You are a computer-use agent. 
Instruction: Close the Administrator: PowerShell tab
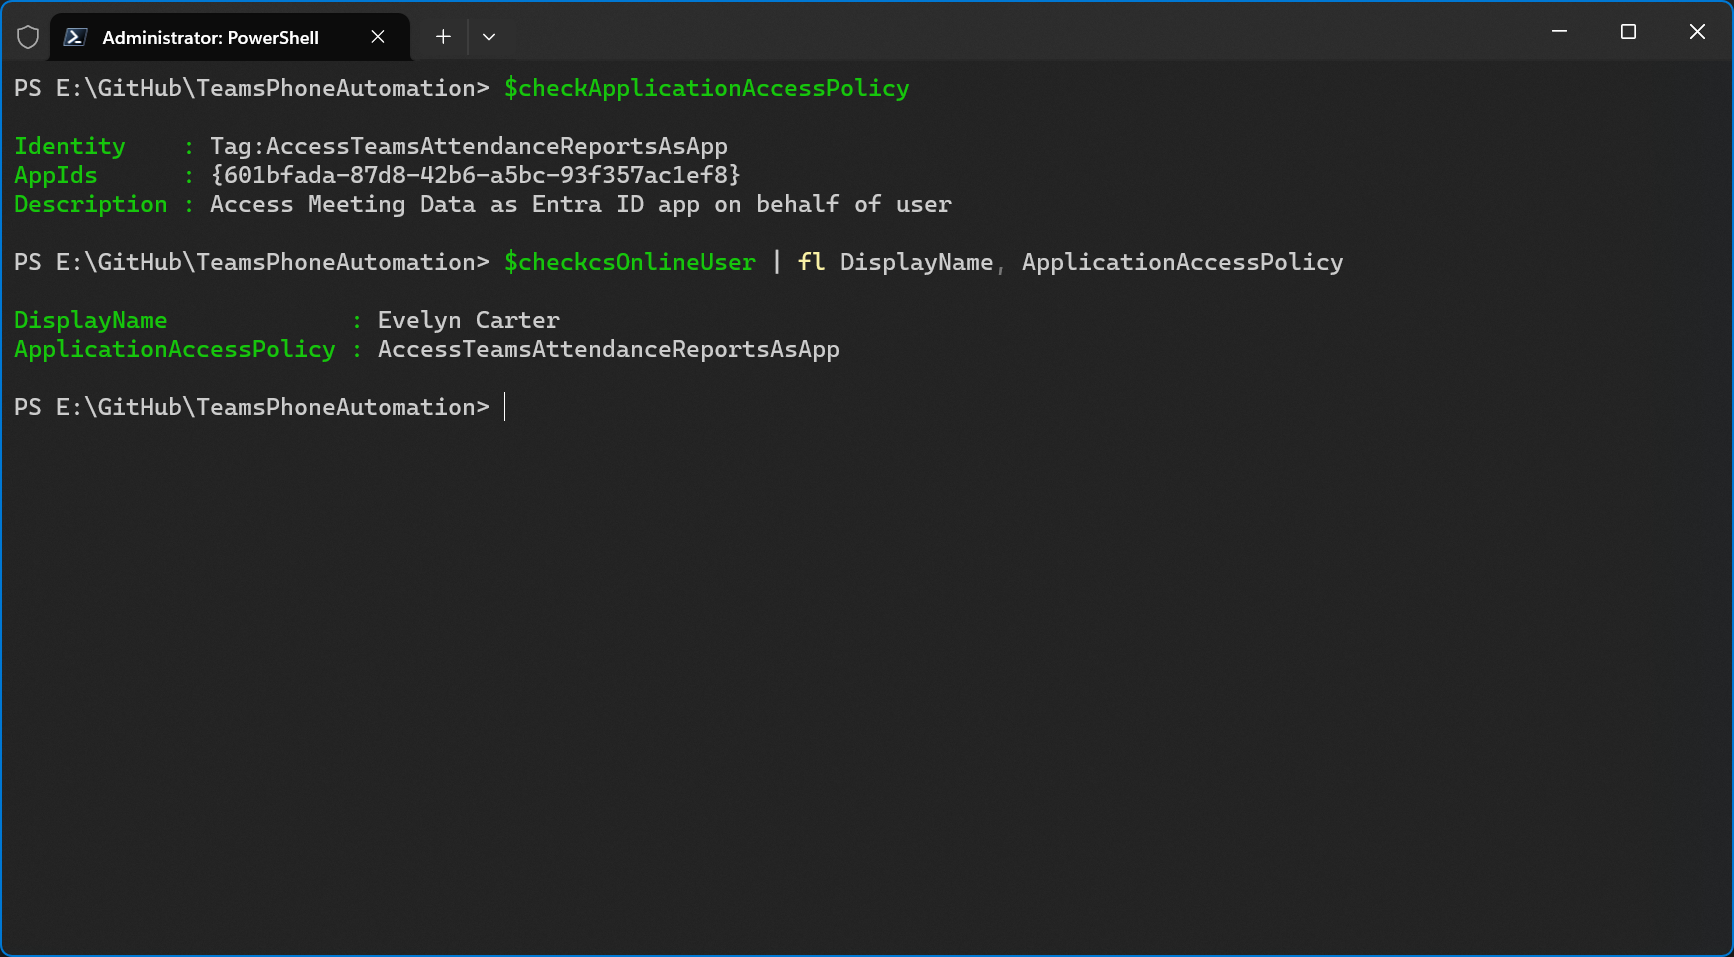pyautogui.click(x=378, y=37)
